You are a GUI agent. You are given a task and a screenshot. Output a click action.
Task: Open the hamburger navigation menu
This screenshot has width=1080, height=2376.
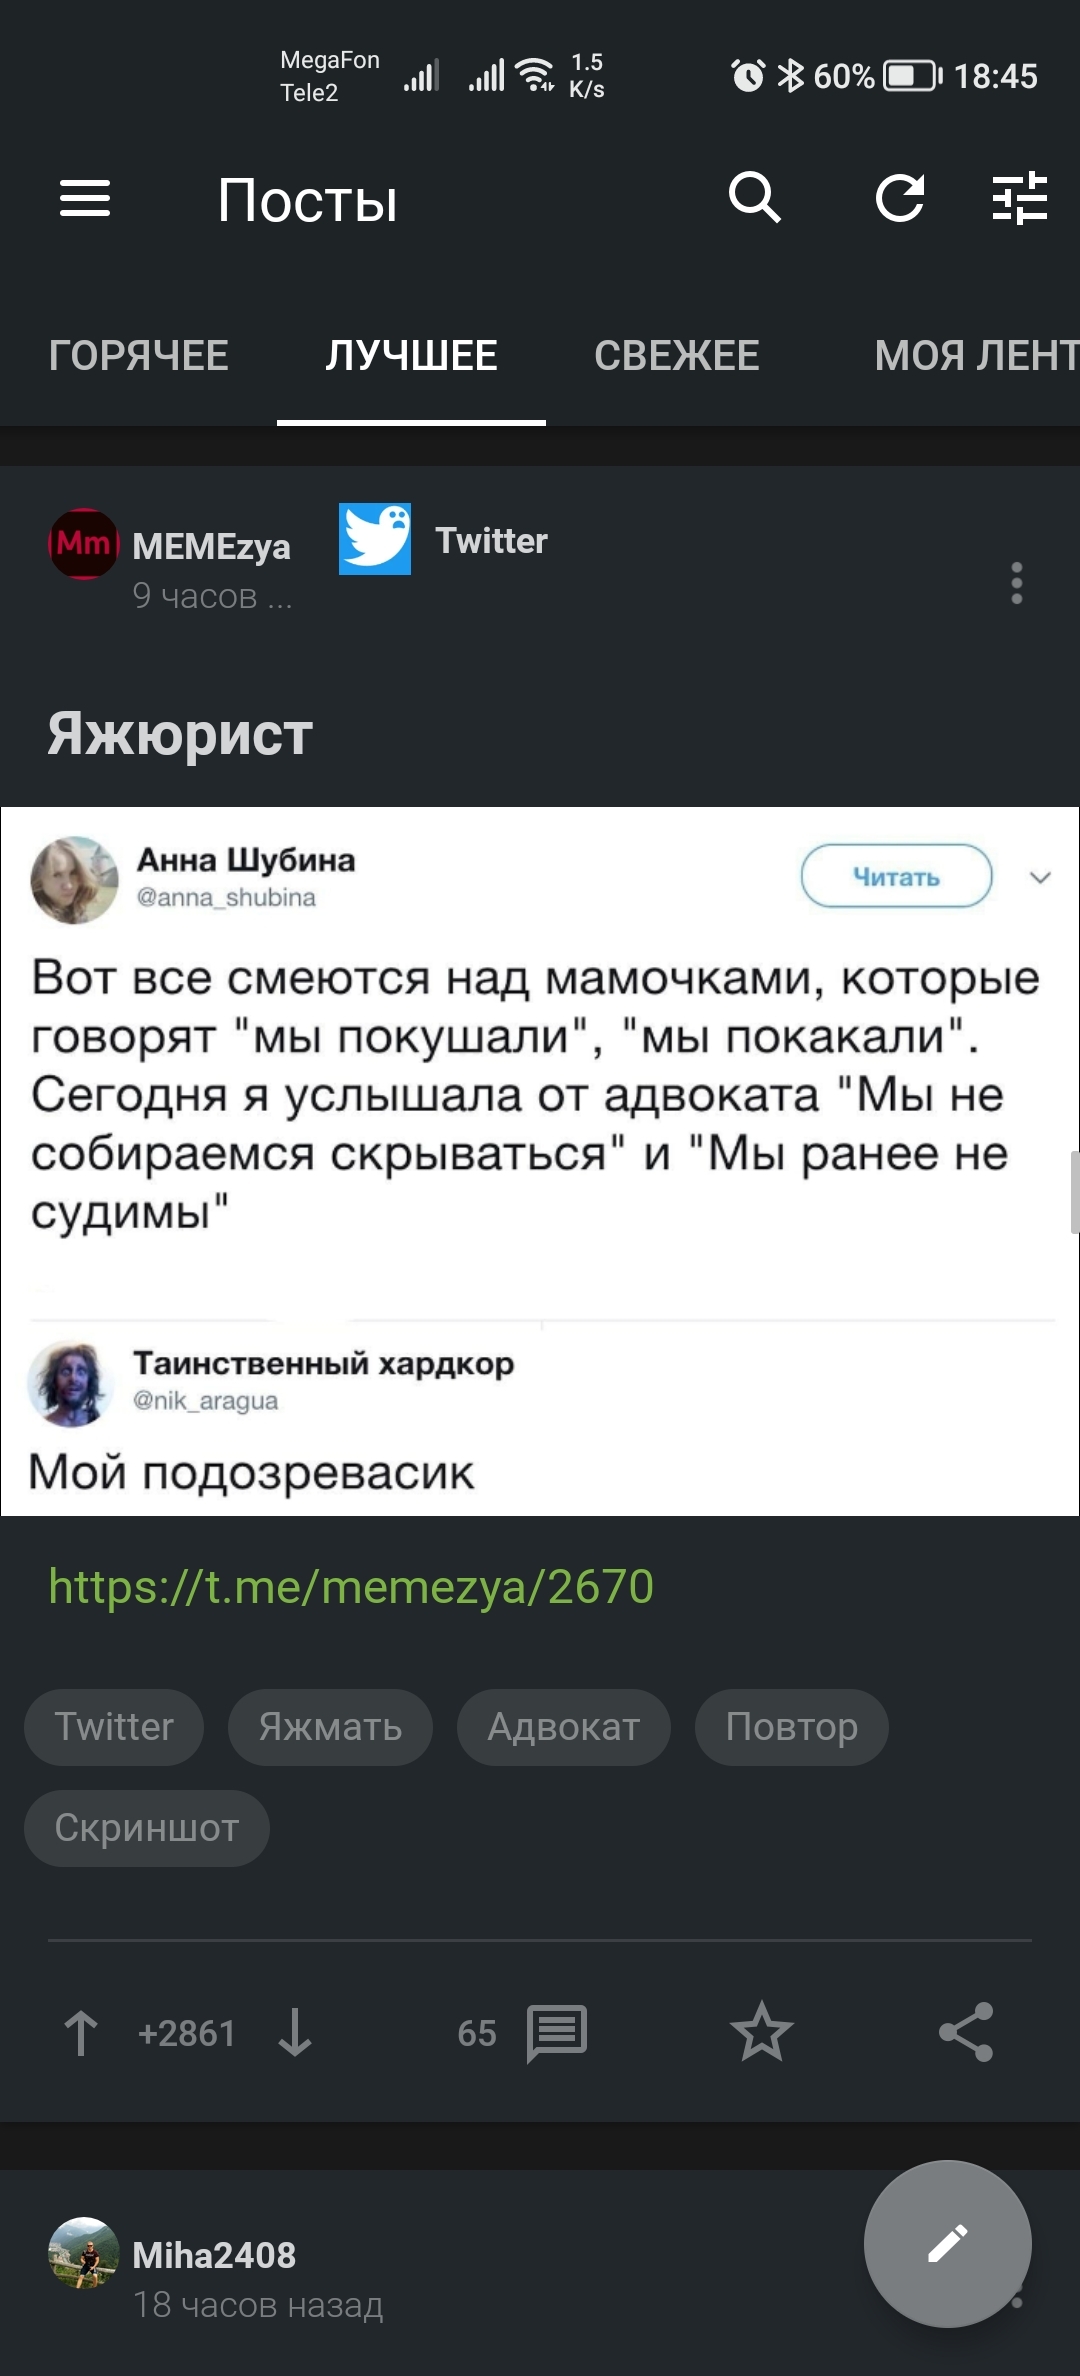pos(85,198)
